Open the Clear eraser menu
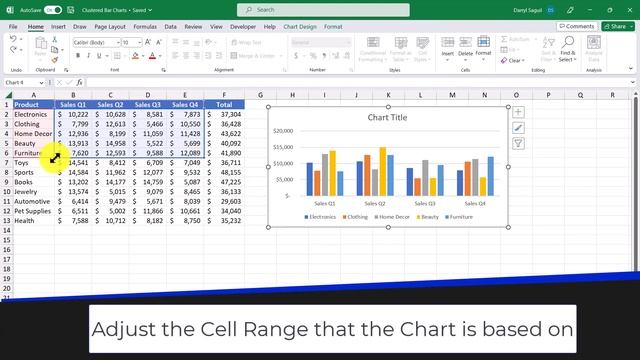640x360 pixels. [513, 60]
